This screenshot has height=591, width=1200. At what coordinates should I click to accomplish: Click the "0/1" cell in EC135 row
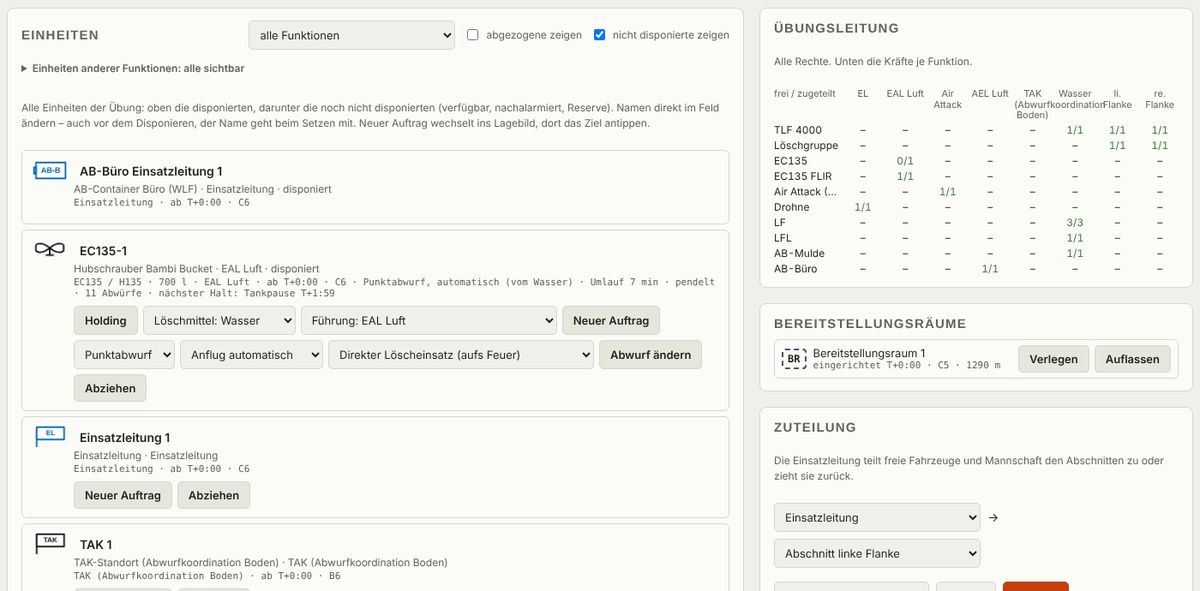click(x=905, y=161)
